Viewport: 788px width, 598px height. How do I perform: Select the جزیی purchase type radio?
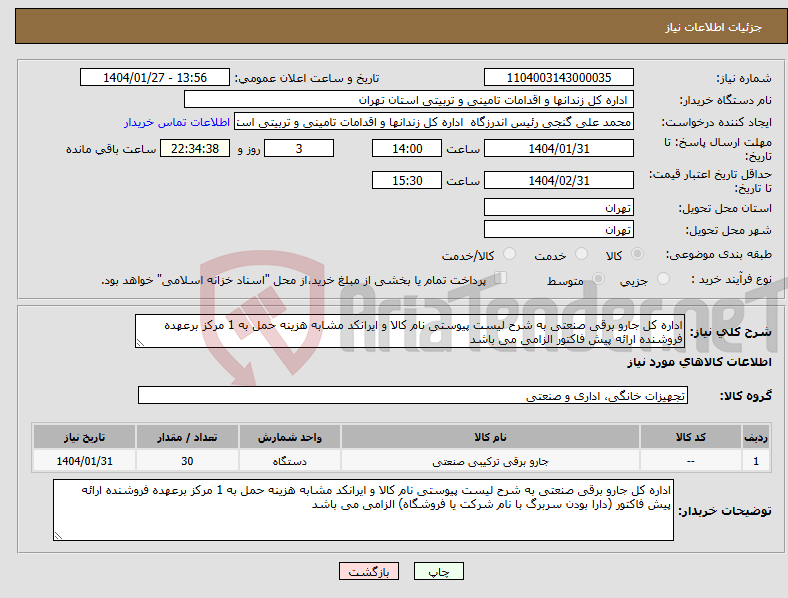point(663,279)
